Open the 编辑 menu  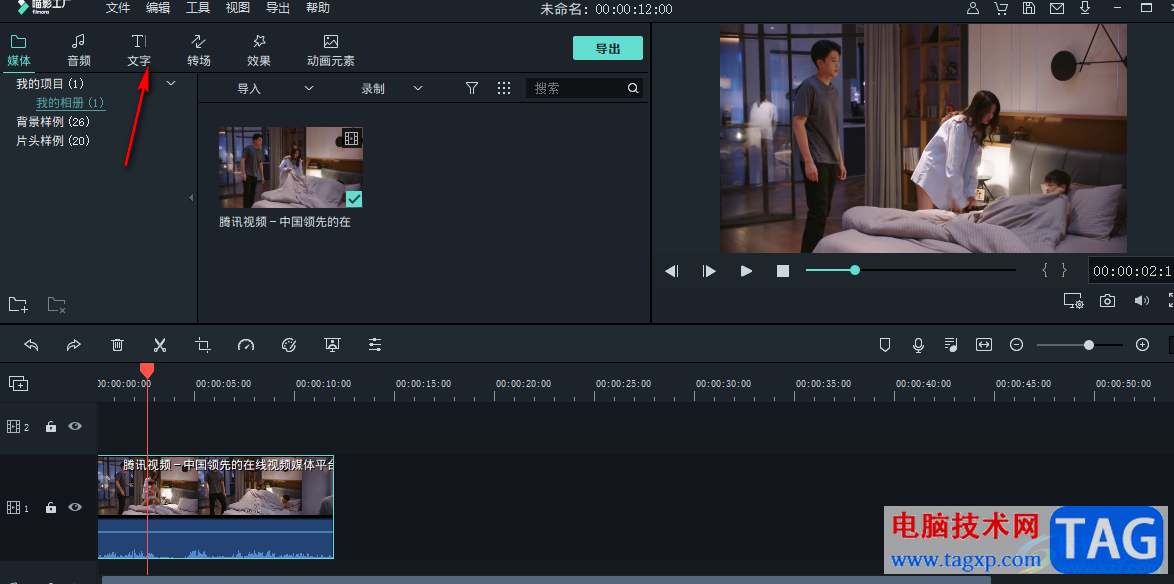click(x=158, y=8)
